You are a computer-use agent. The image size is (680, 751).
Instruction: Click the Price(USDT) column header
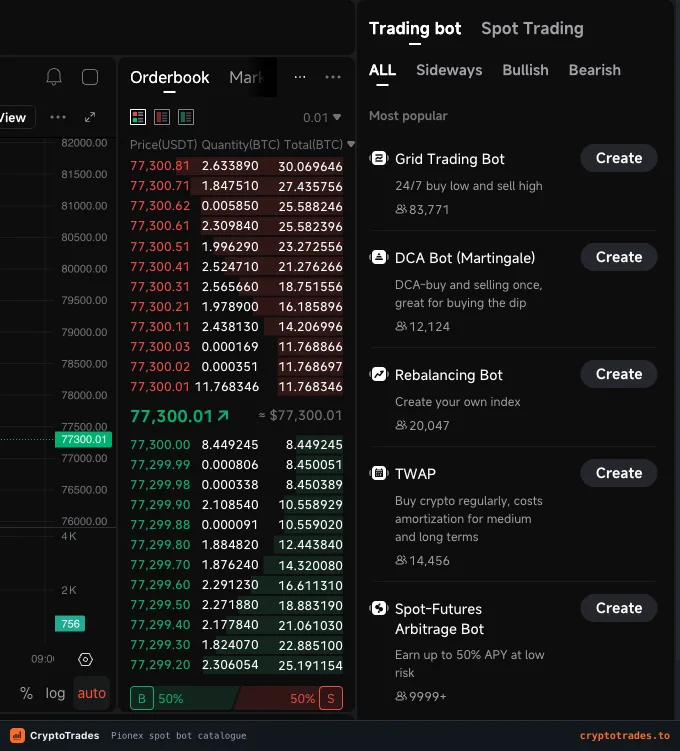point(163,145)
